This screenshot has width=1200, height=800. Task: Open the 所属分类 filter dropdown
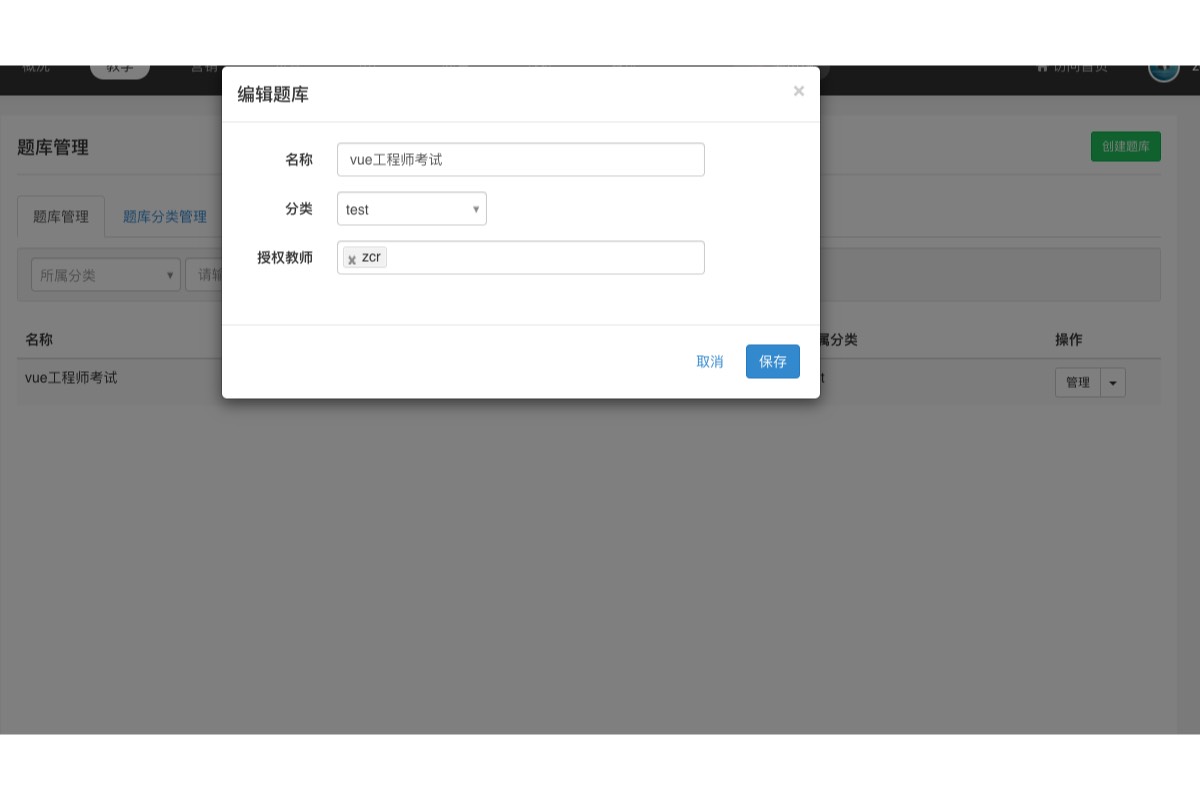coord(106,275)
